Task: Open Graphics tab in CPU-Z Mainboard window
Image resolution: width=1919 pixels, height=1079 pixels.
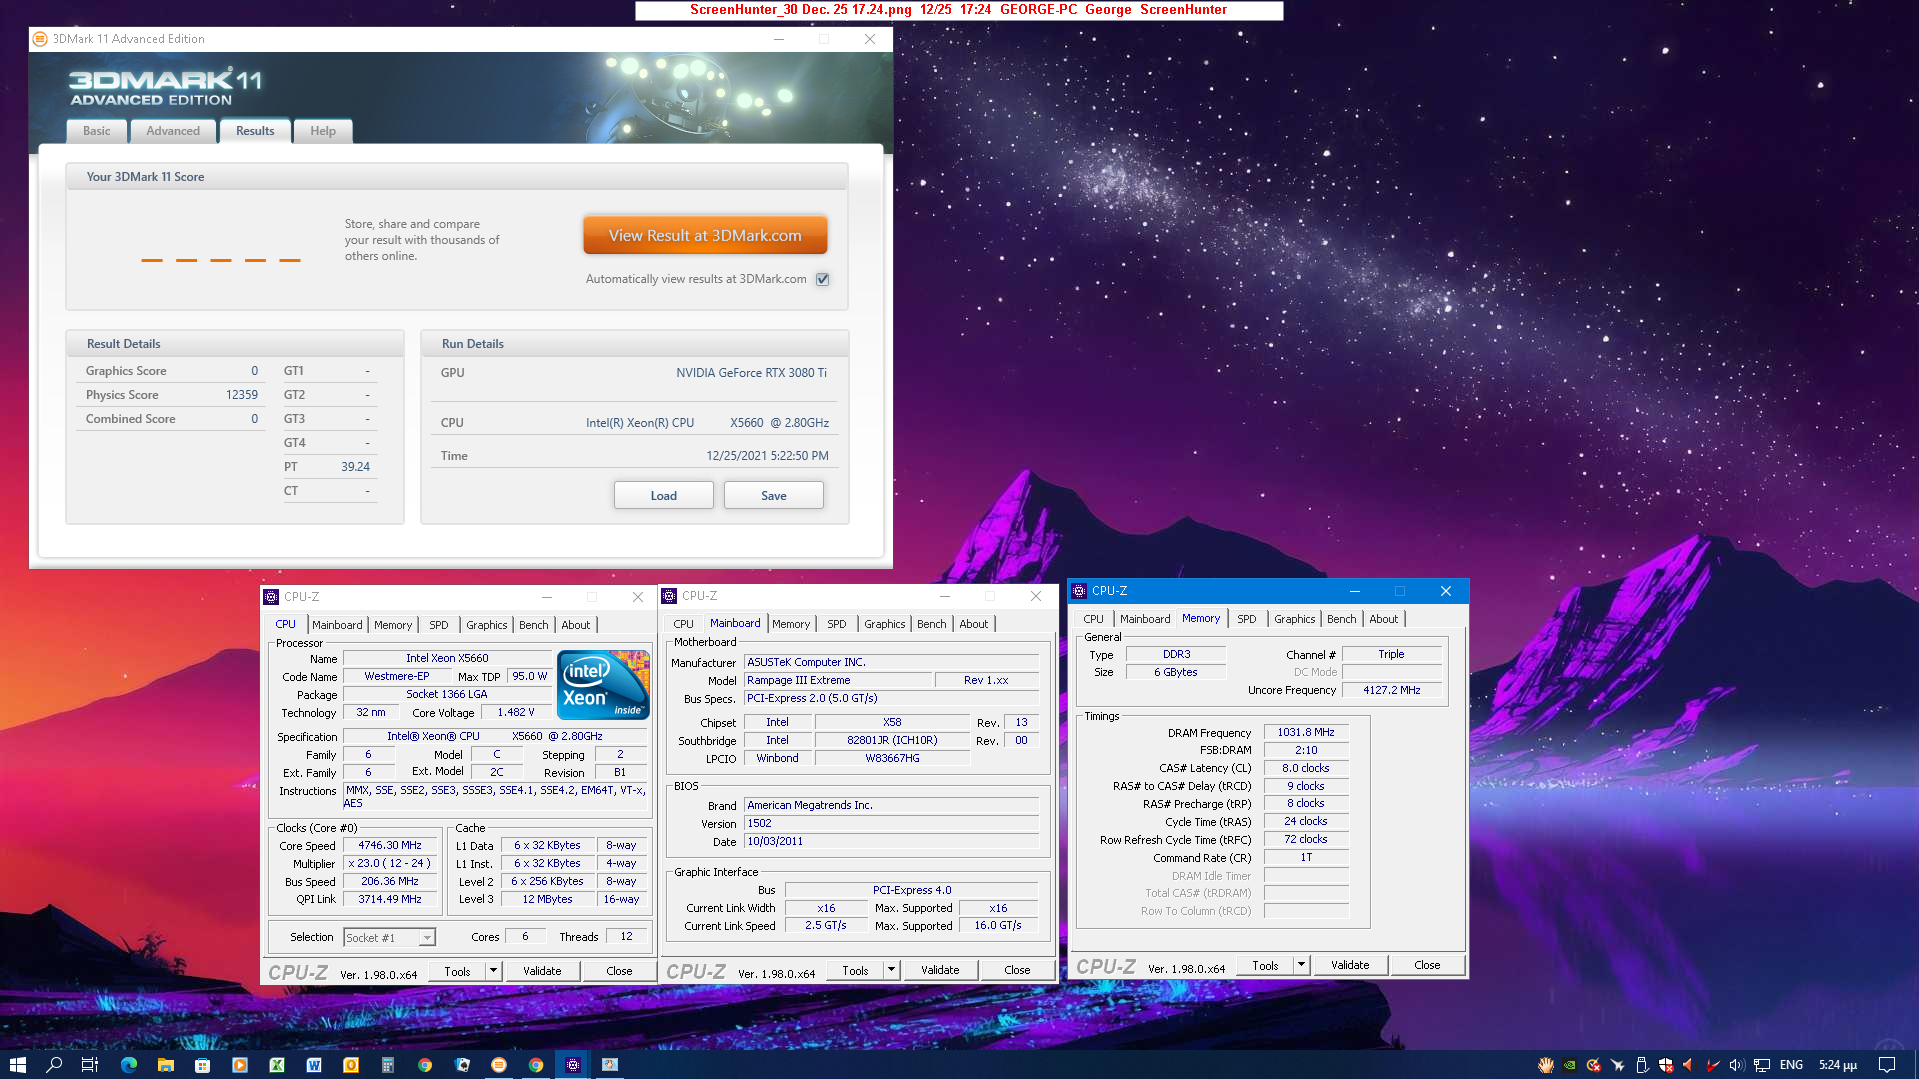Action: coord(885,624)
